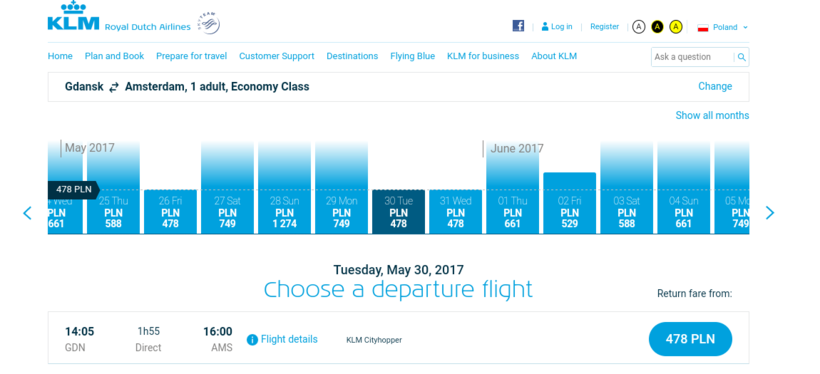This screenshot has width=820, height=374.
Task: Click Show all months link
Action: coord(712,115)
